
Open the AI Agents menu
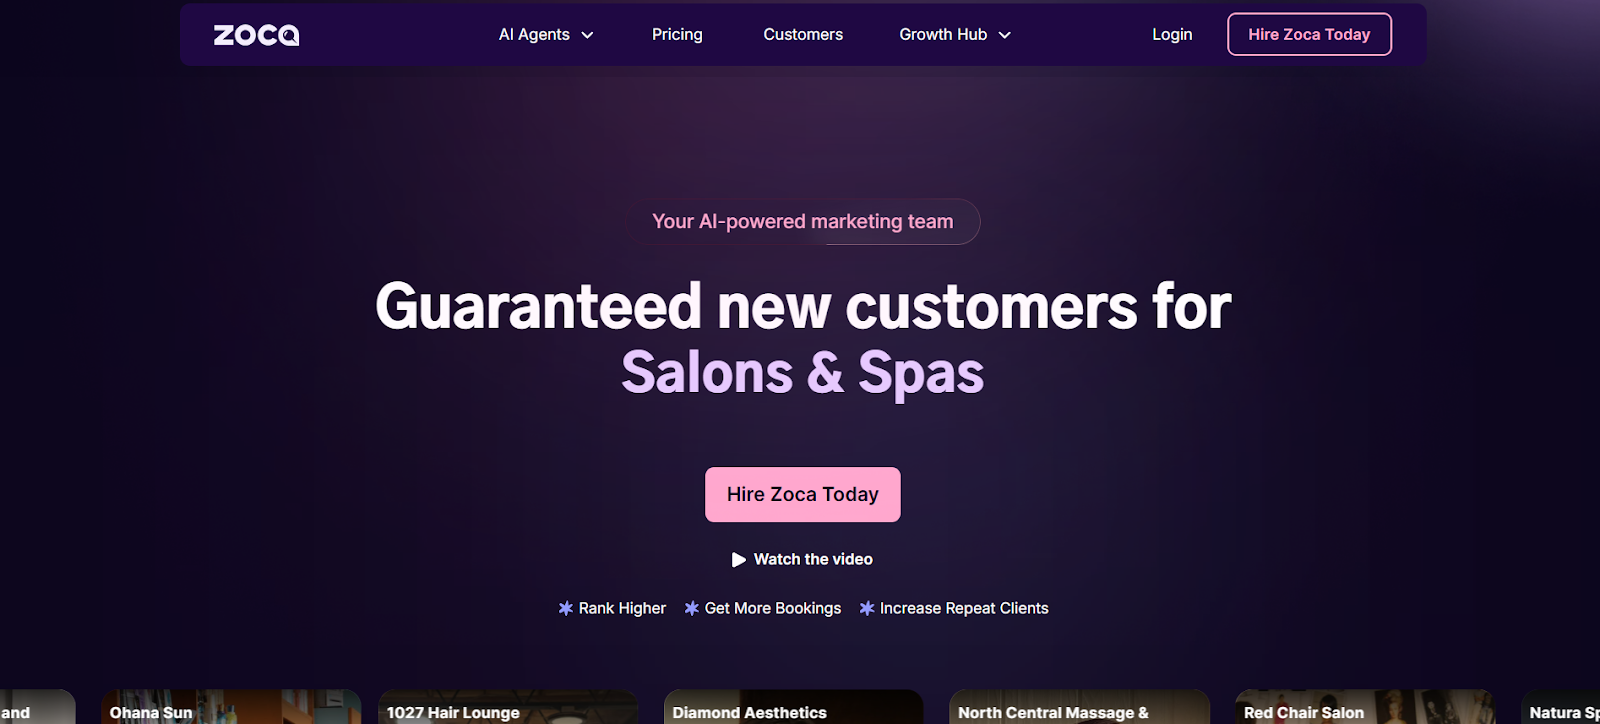click(546, 34)
